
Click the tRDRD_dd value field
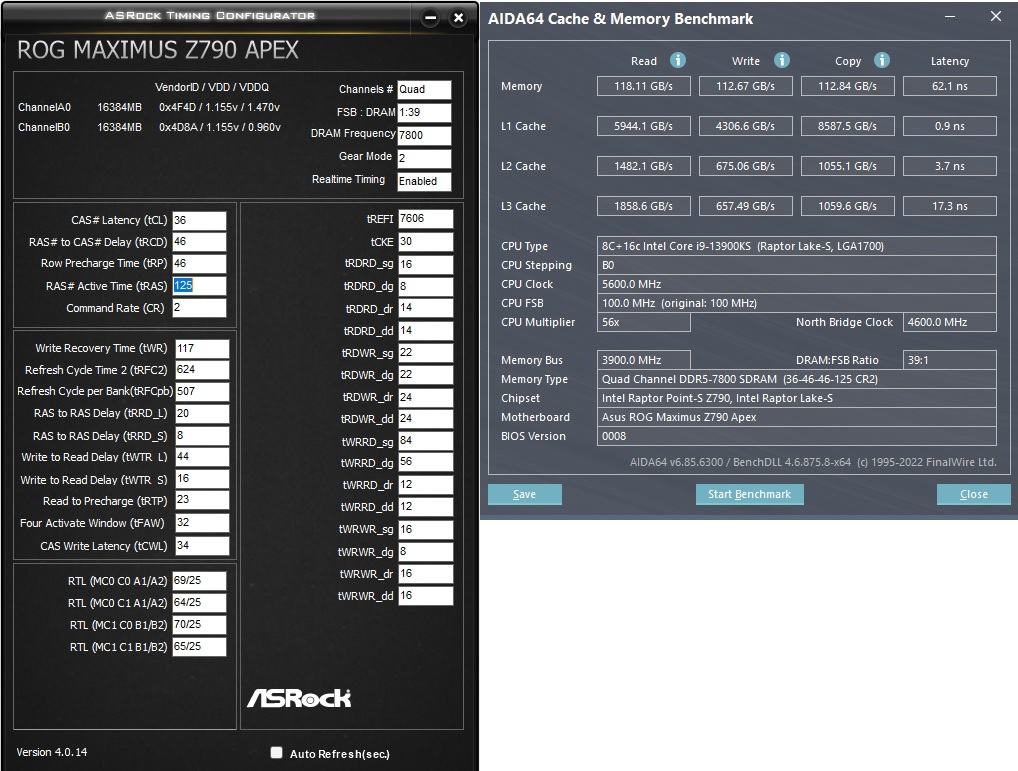click(x=425, y=331)
